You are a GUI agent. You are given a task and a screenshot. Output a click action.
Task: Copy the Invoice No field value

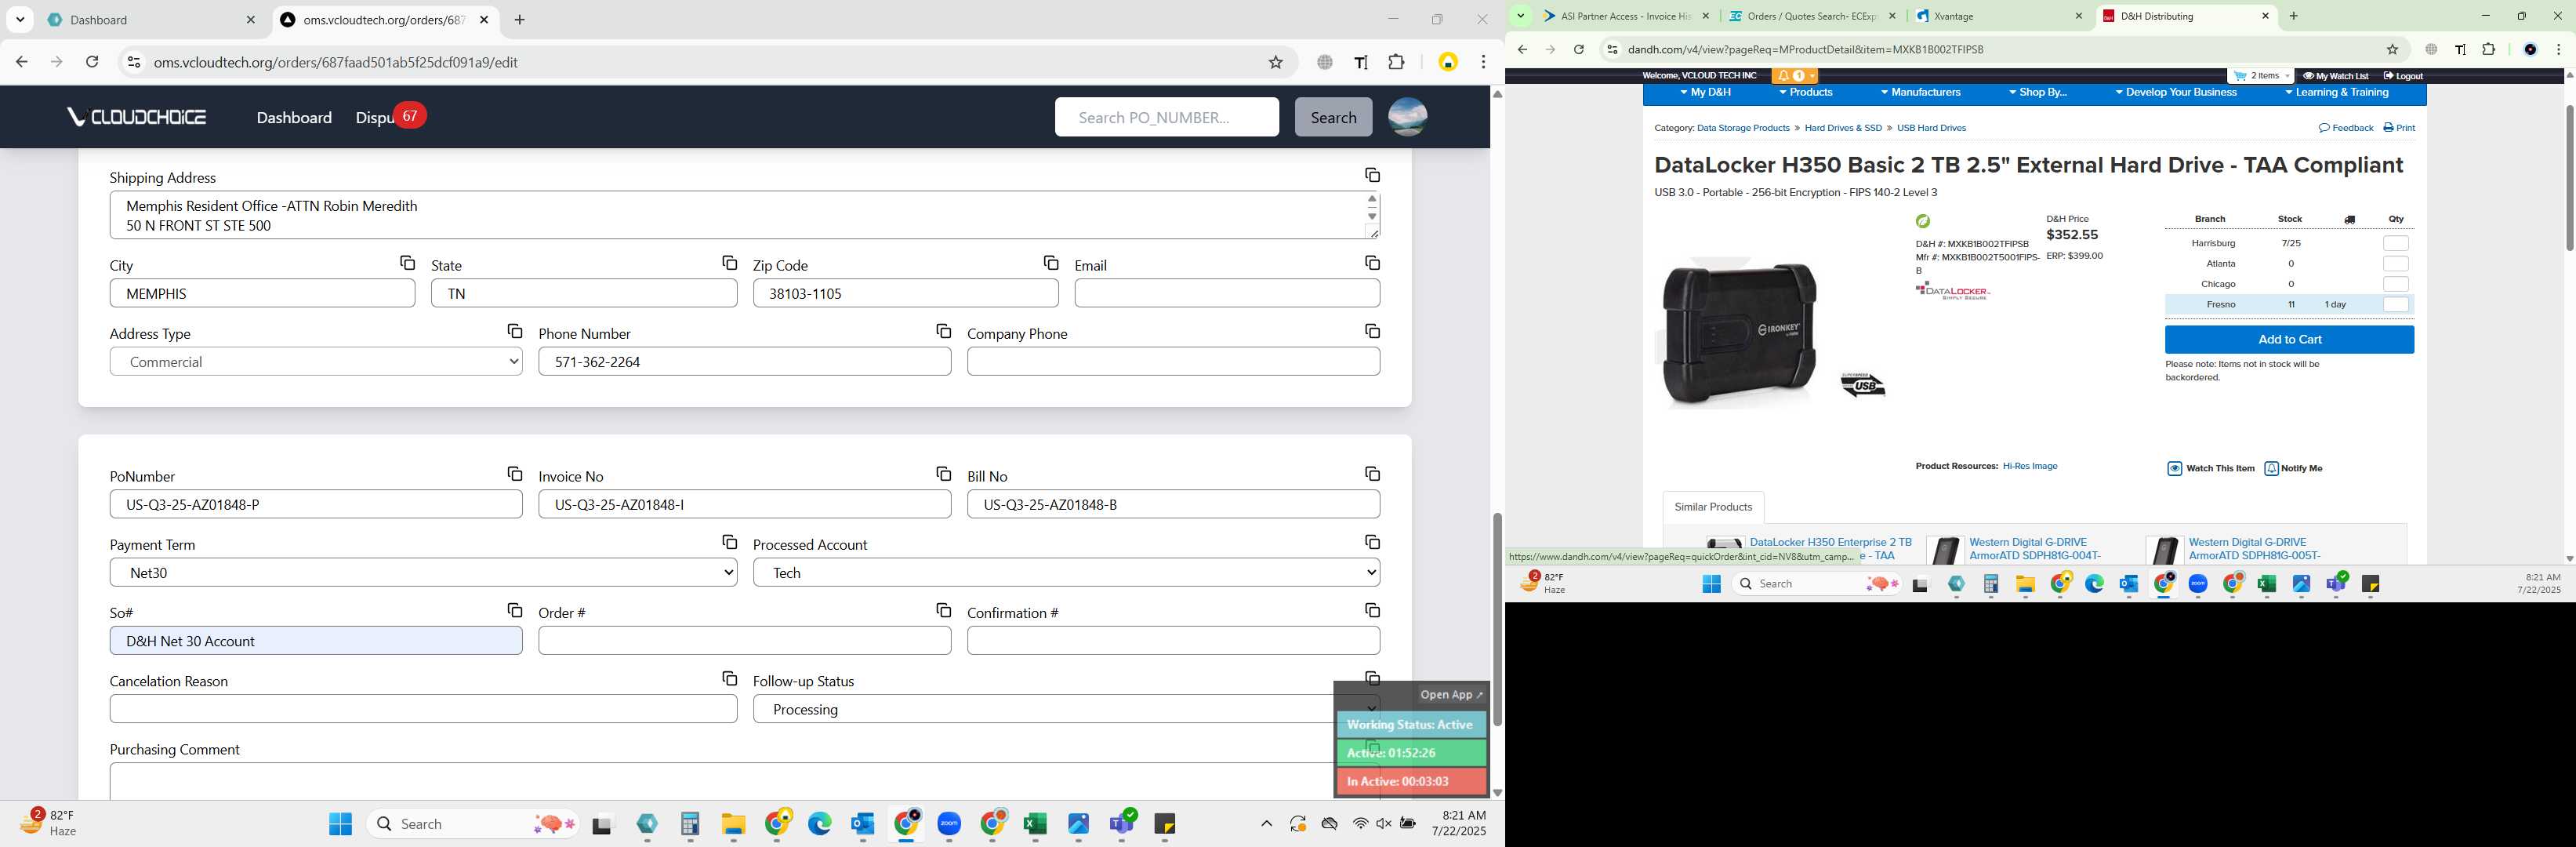943,474
